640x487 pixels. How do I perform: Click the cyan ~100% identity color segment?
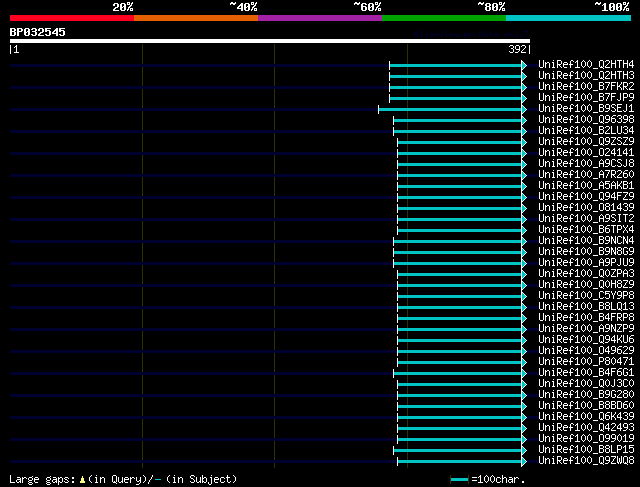click(x=569, y=18)
